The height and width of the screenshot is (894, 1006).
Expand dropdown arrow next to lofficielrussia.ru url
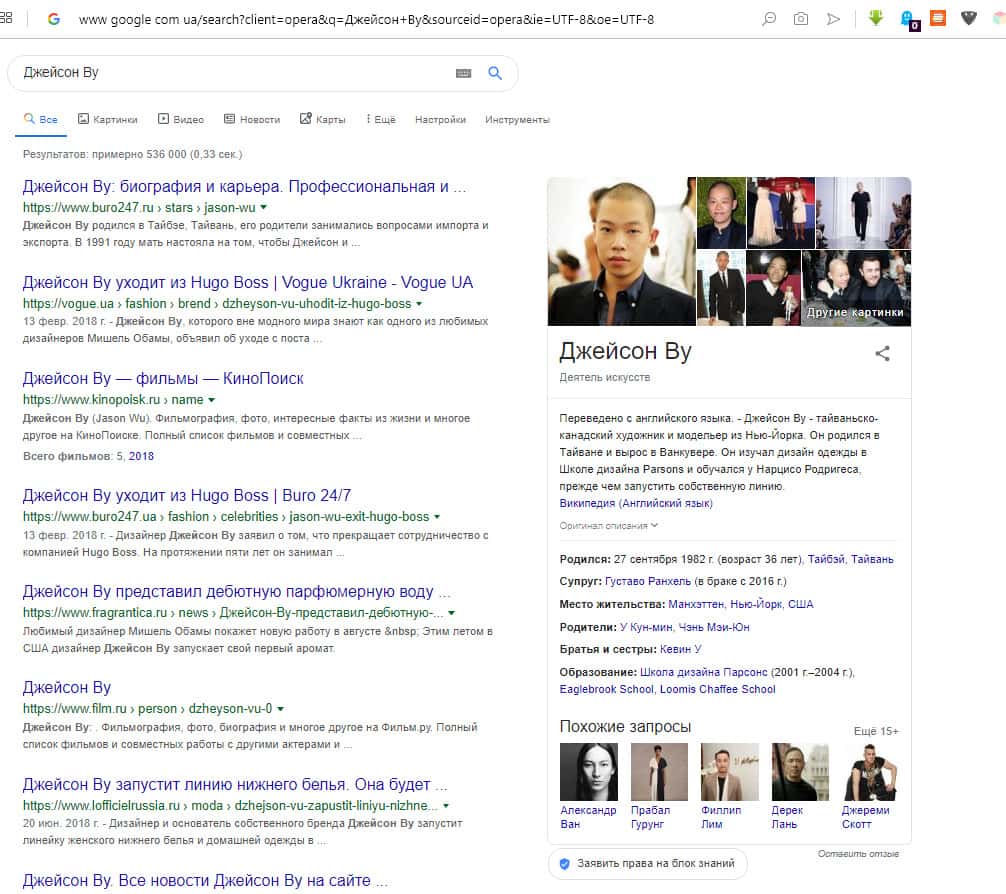pos(446,806)
